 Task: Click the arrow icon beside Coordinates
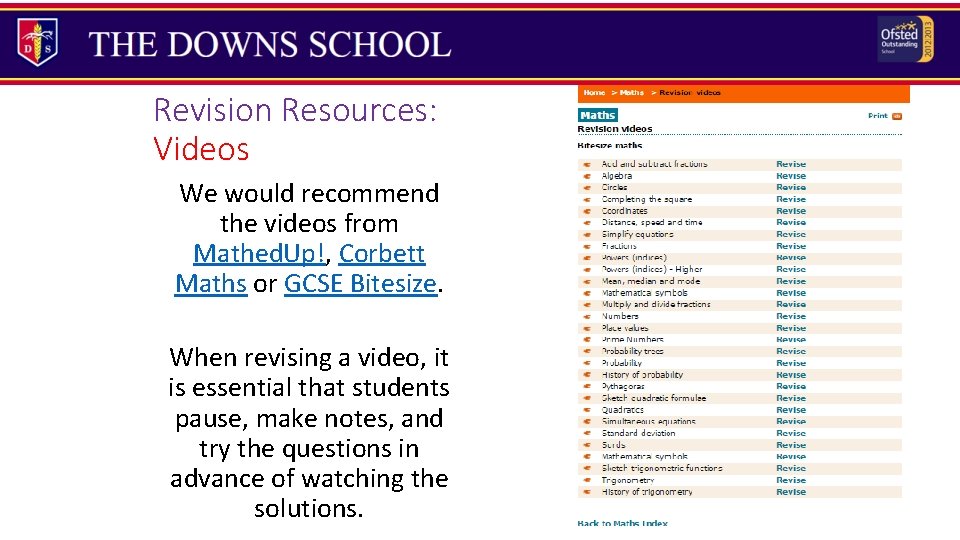(x=587, y=211)
